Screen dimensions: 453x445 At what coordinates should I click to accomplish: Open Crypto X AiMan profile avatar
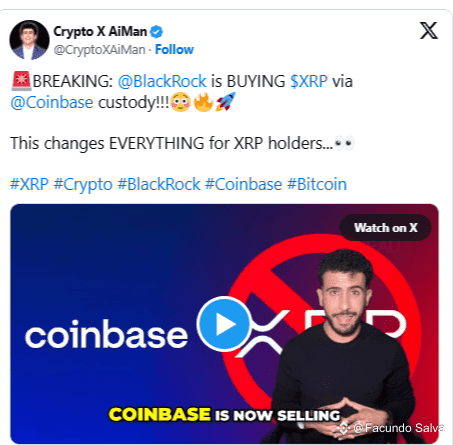(x=29, y=40)
